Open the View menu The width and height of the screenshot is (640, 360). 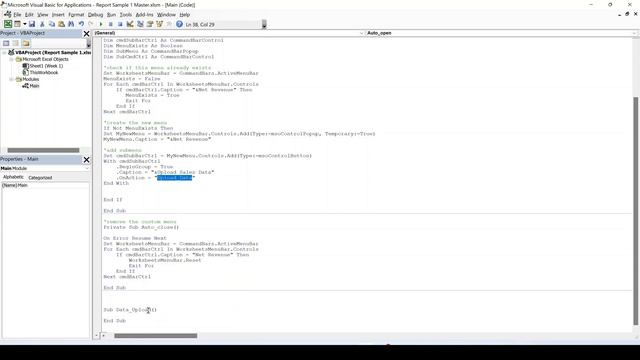tap(42, 15)
